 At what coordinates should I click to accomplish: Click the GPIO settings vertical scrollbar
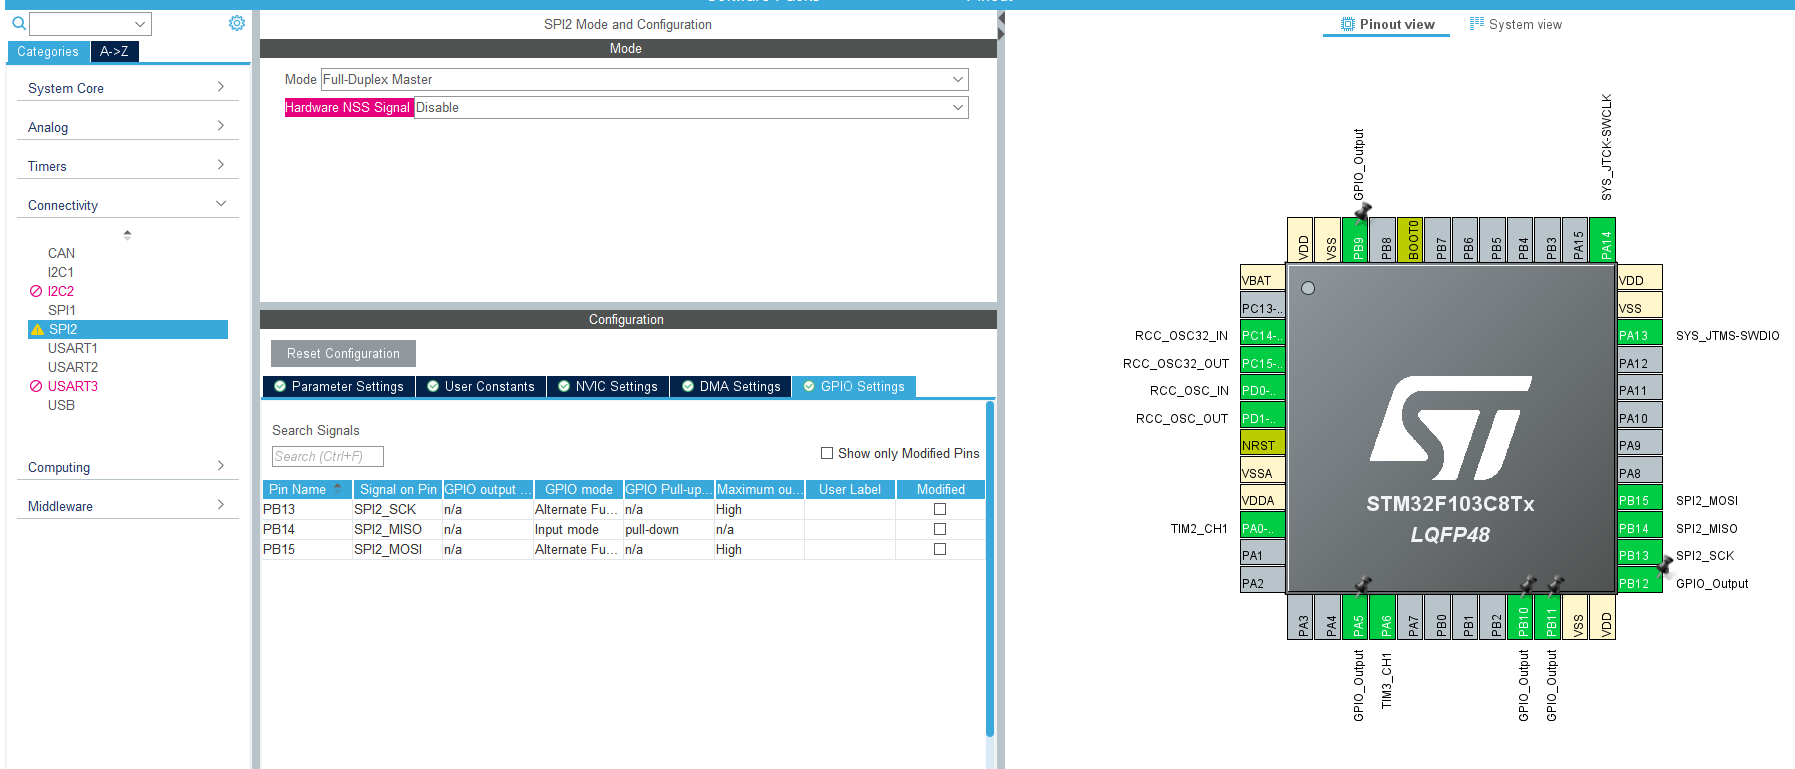990,568
